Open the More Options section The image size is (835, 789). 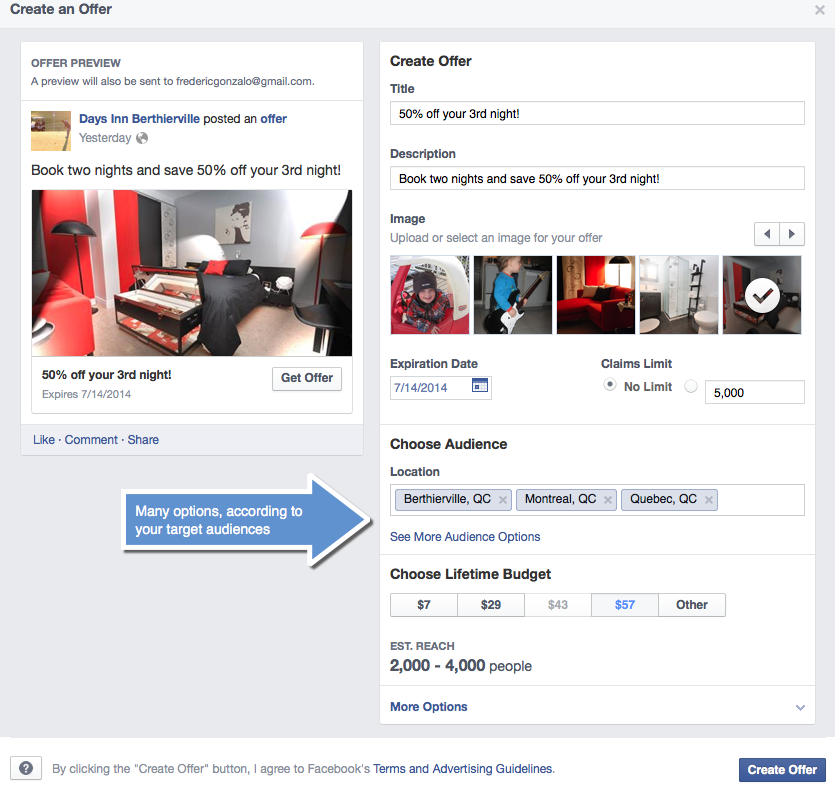coord(429,707)
